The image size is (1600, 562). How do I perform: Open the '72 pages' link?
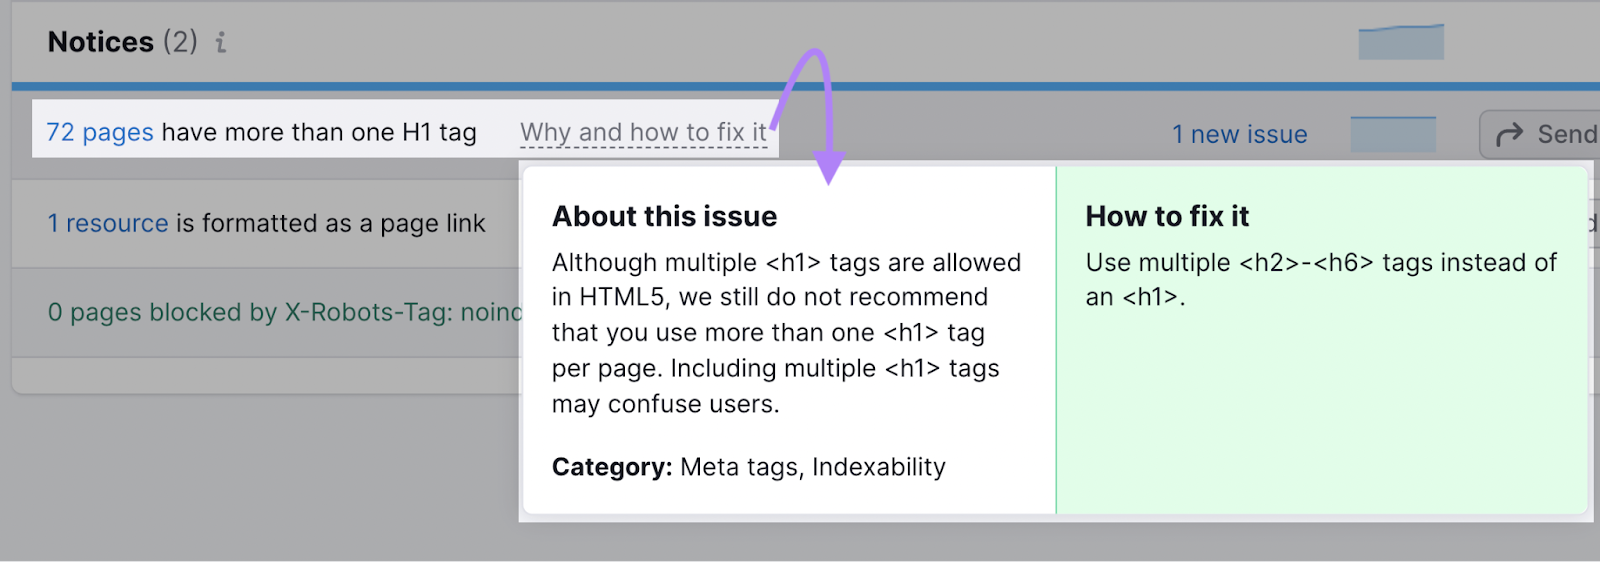100,132
